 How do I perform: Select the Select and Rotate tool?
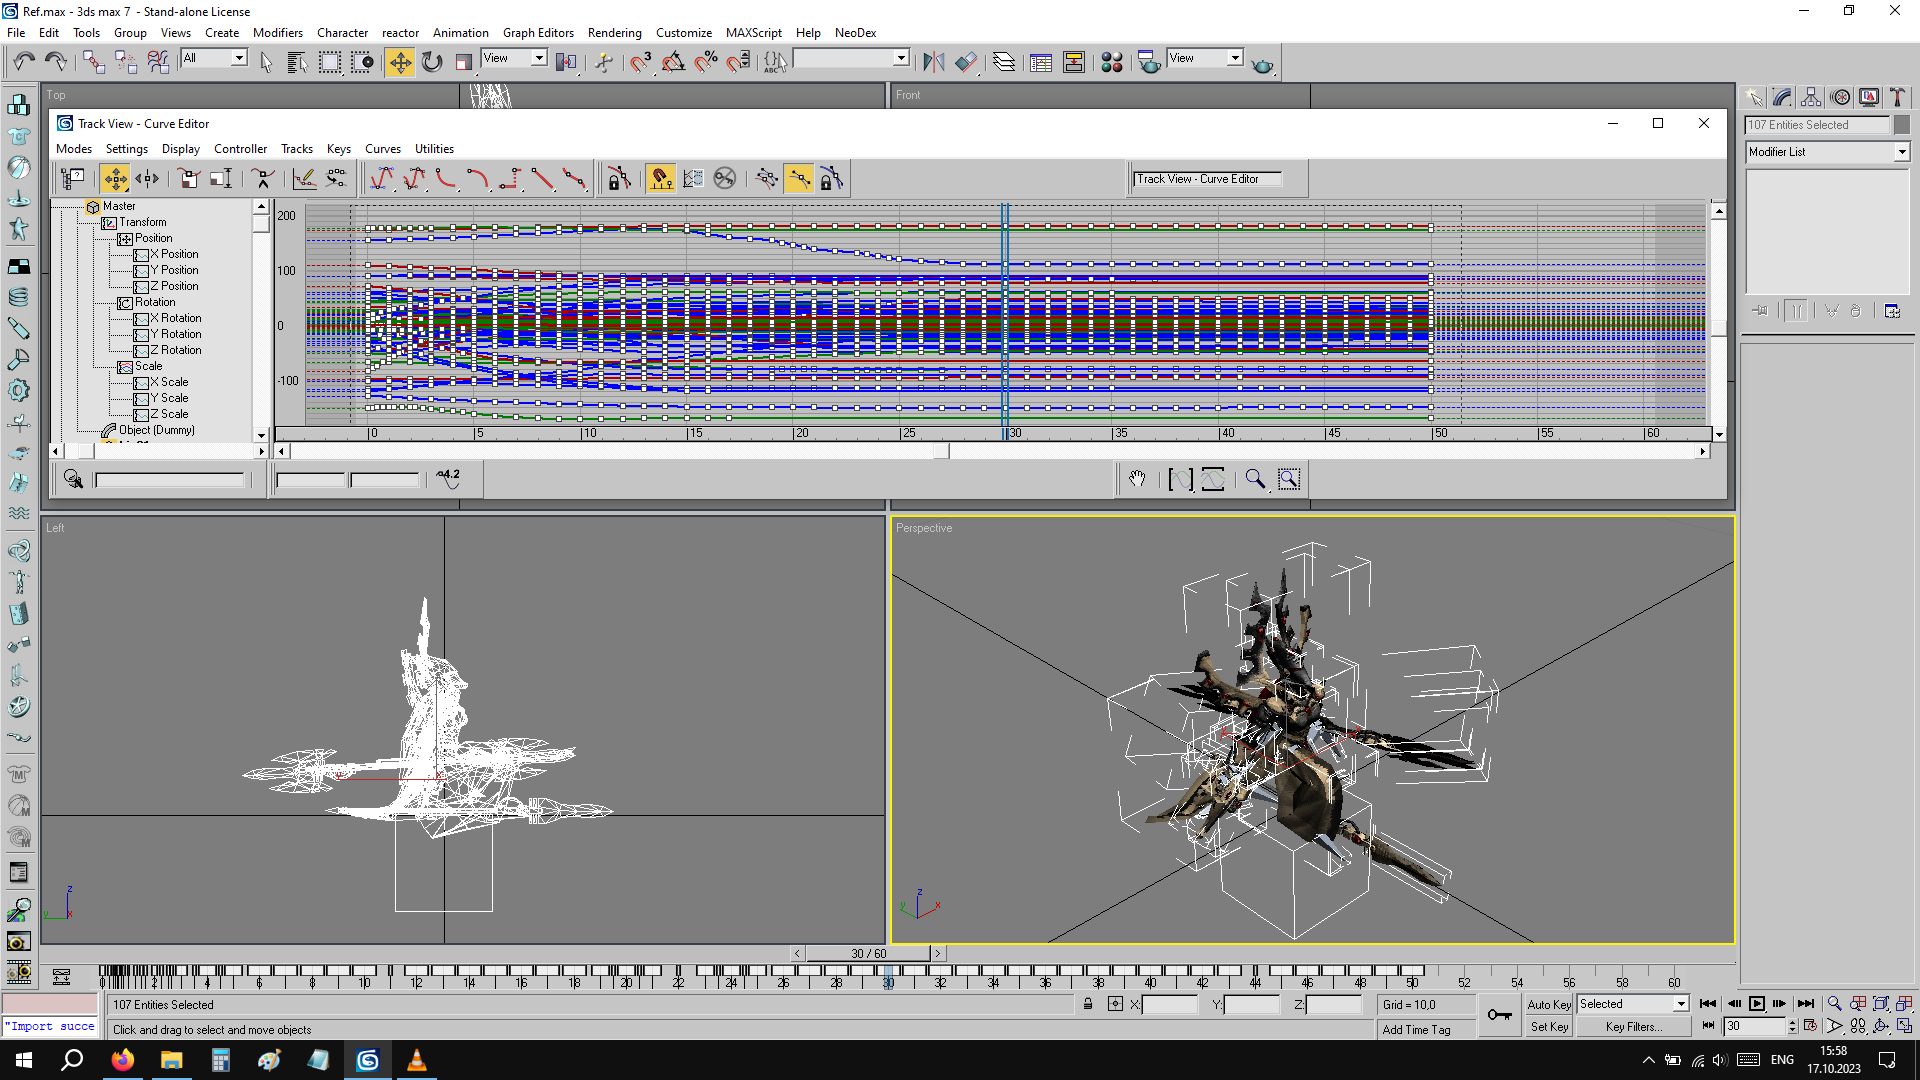(x=432, y=62)
